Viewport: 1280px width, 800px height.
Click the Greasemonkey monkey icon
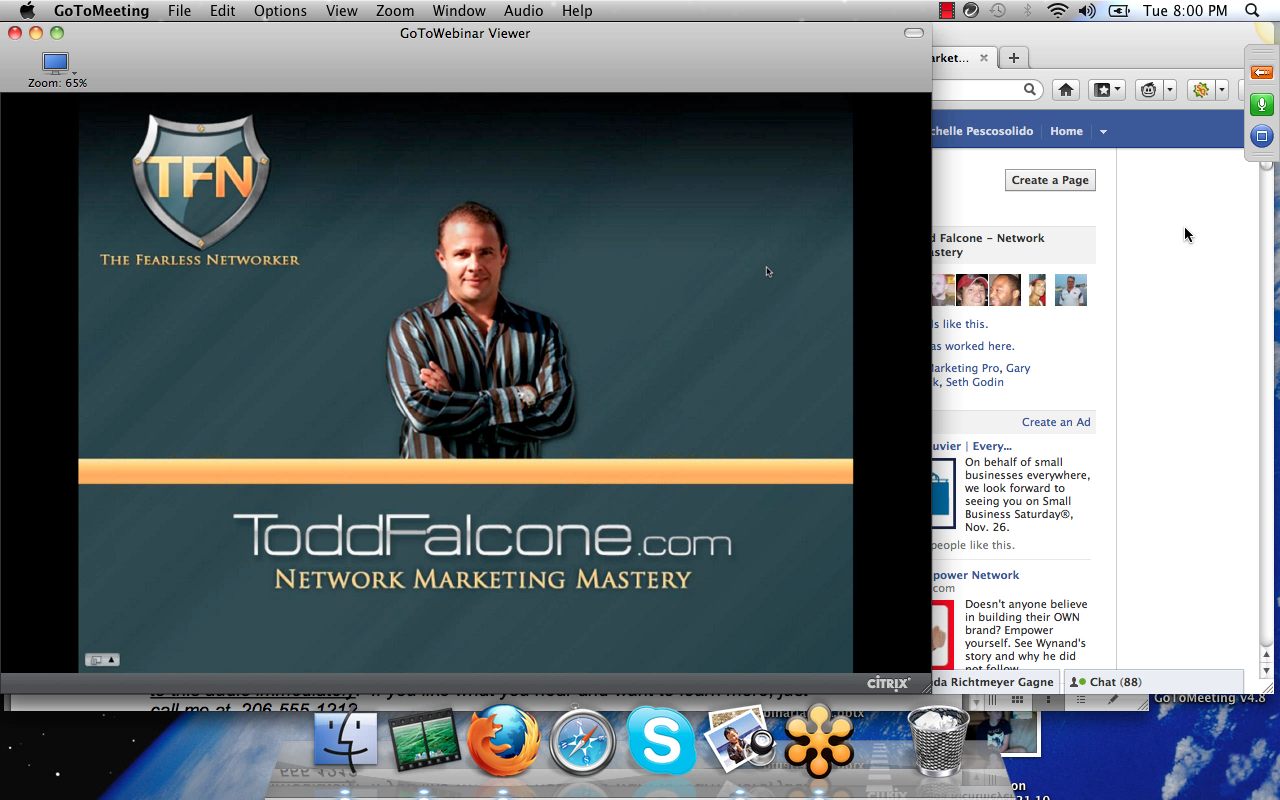(x=1149, y=90)
